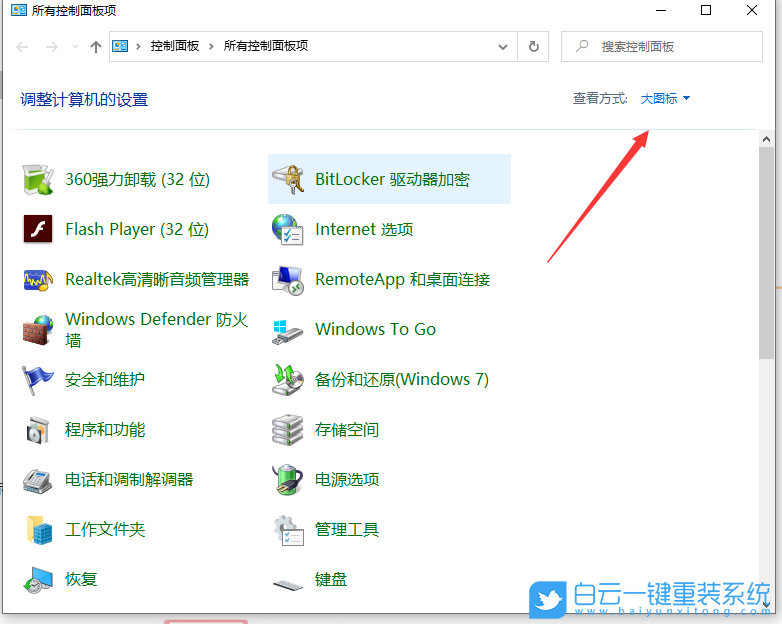Open BitLocker 驱动器加密 link
Image resolution: width=782 pixels, height=624 pixels.
tap(392, 180)
